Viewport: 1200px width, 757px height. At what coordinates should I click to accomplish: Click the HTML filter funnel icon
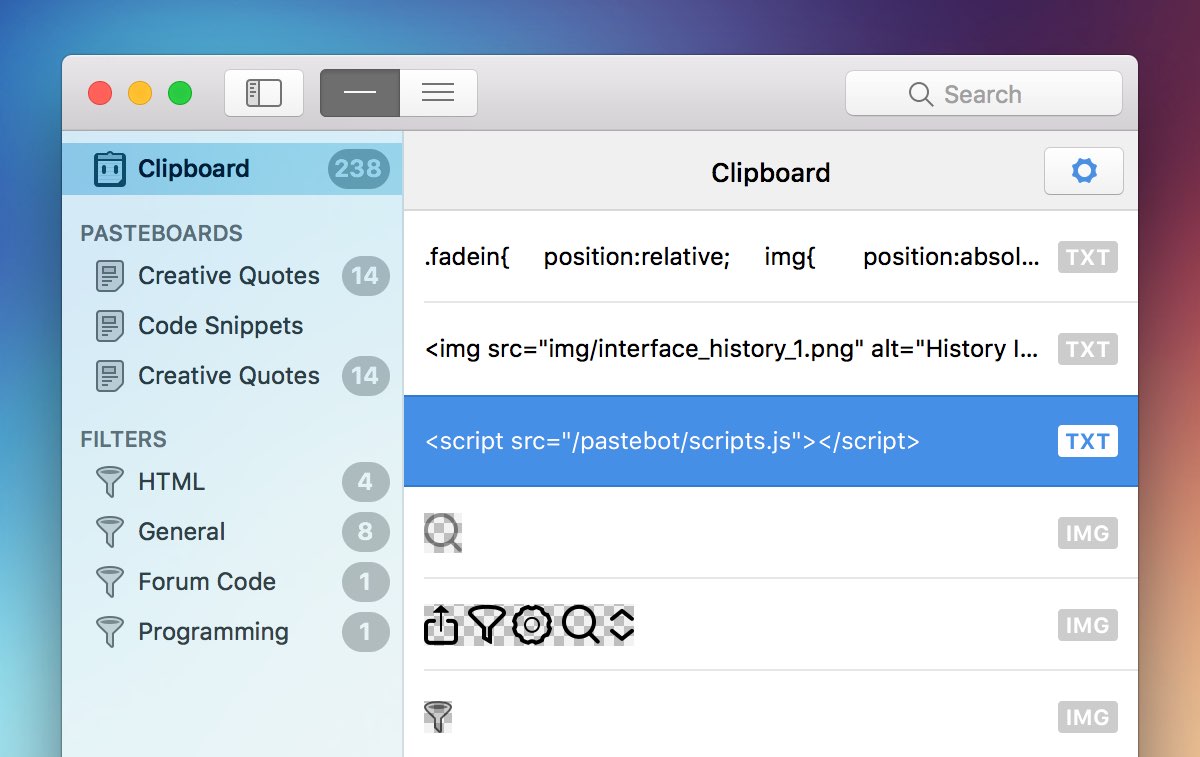coord(110,482)
